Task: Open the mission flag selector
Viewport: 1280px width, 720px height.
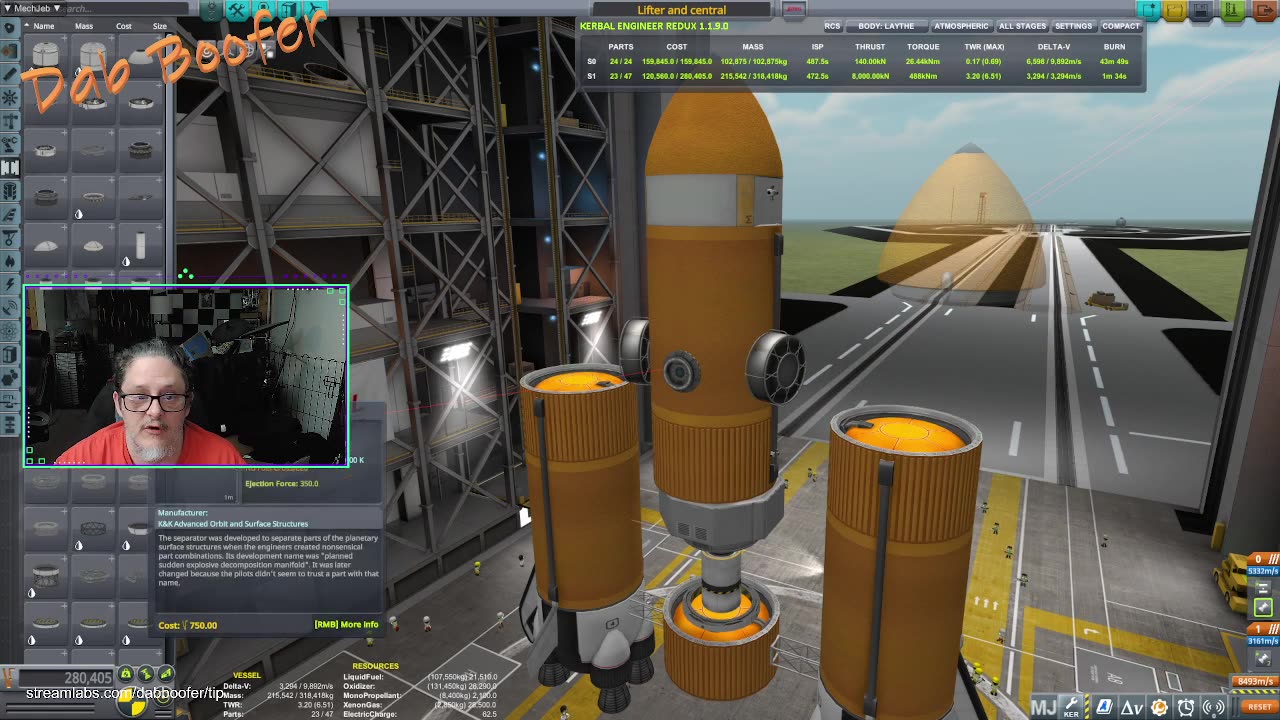Action: click(794, 9)
